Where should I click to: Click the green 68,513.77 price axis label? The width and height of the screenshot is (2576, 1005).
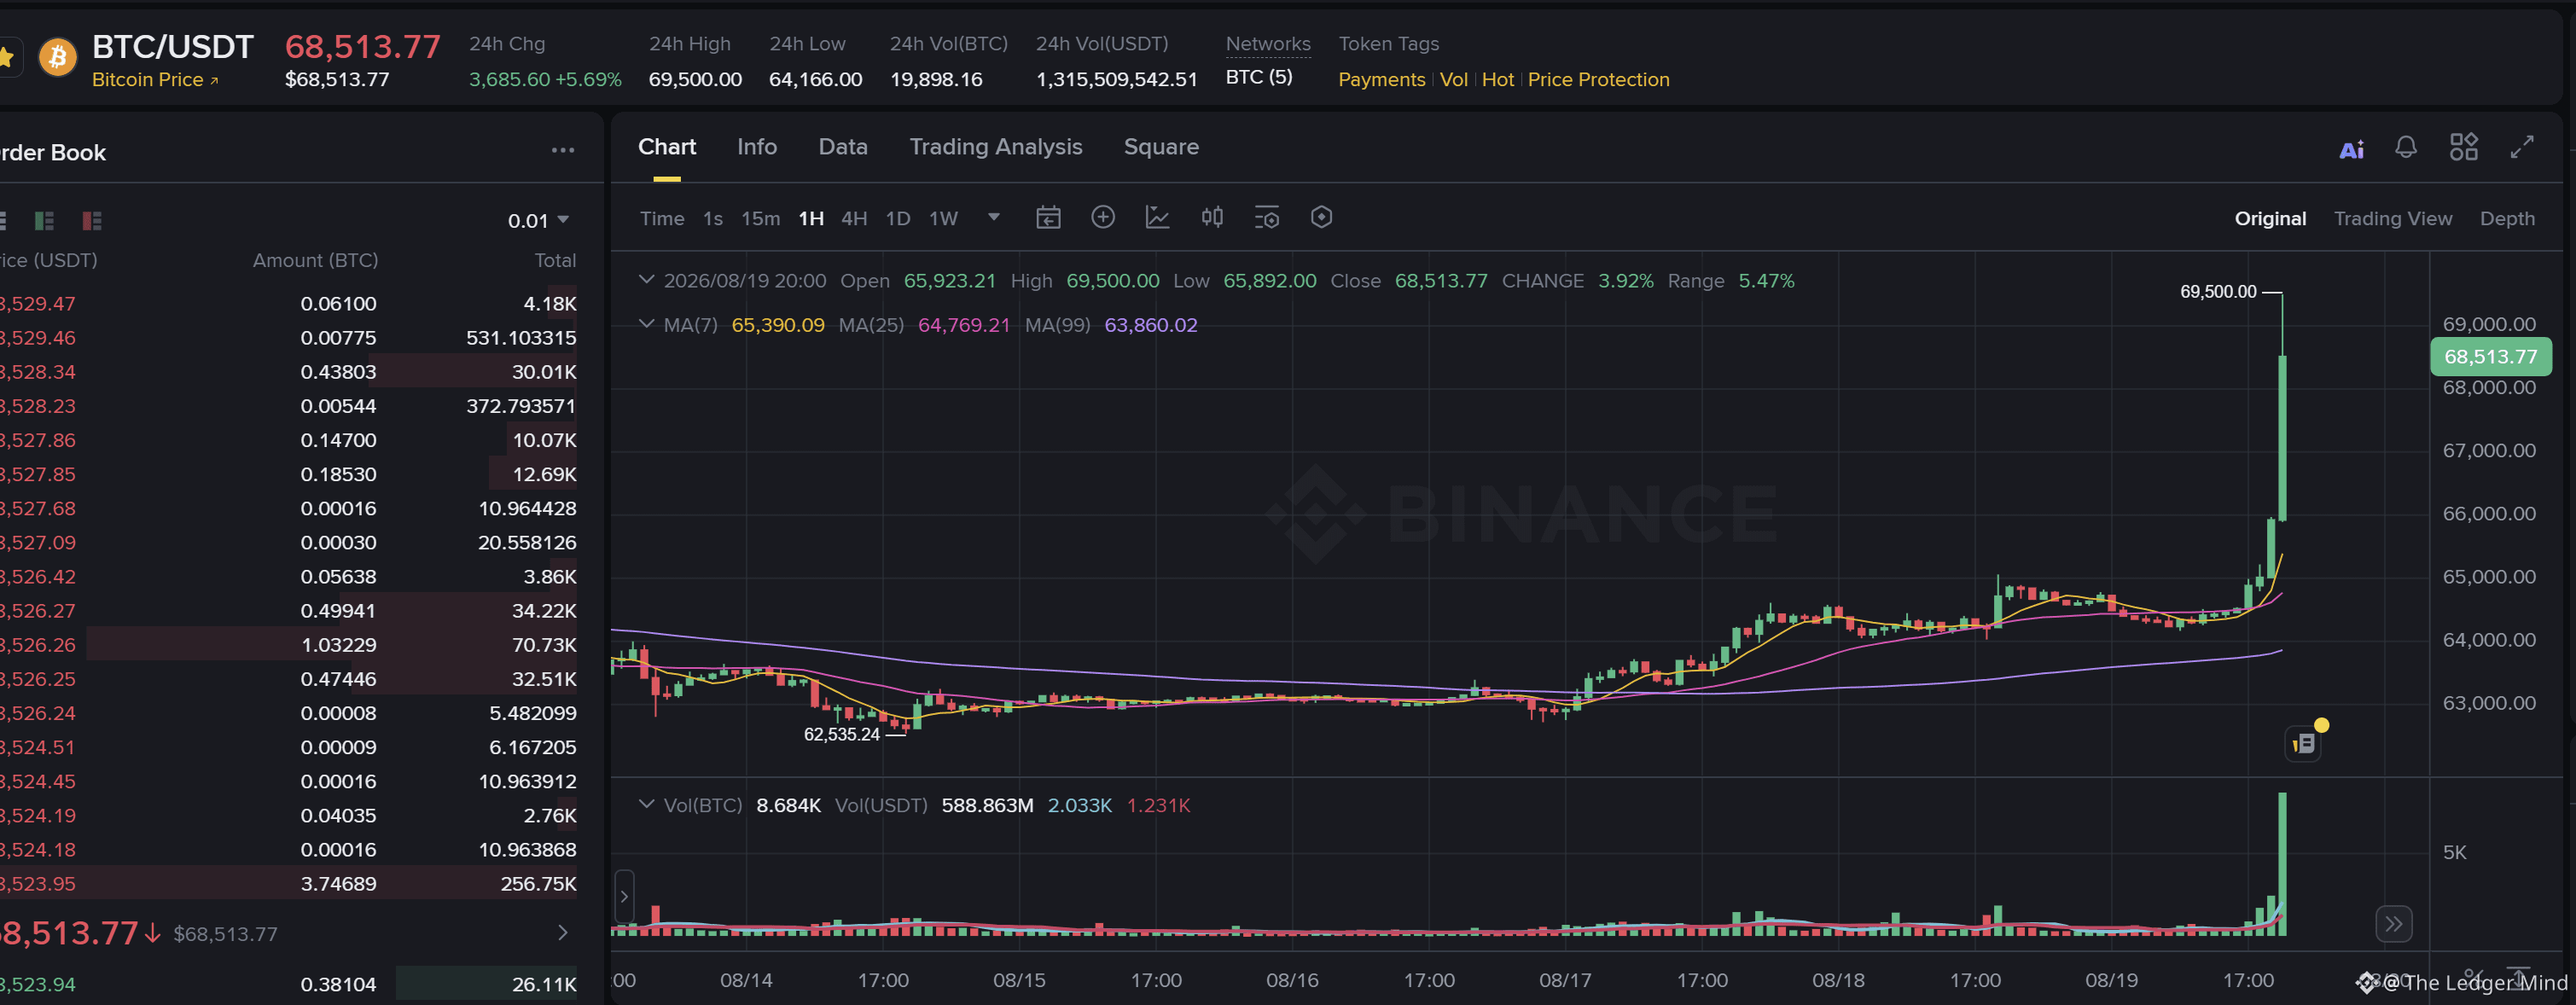tap(2490, 356)
